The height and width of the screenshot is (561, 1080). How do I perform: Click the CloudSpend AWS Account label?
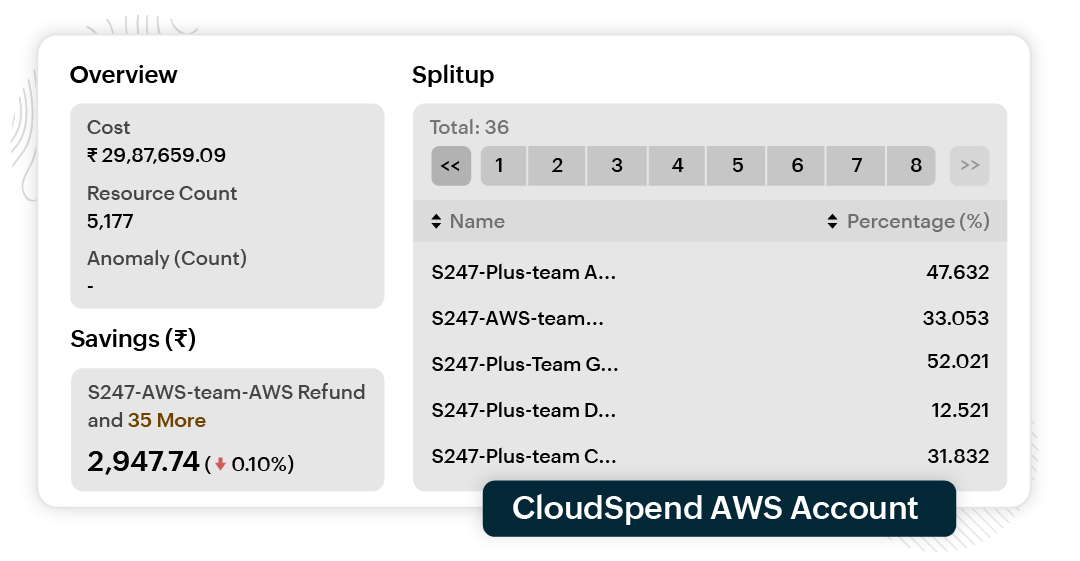(x=715, y=508)
